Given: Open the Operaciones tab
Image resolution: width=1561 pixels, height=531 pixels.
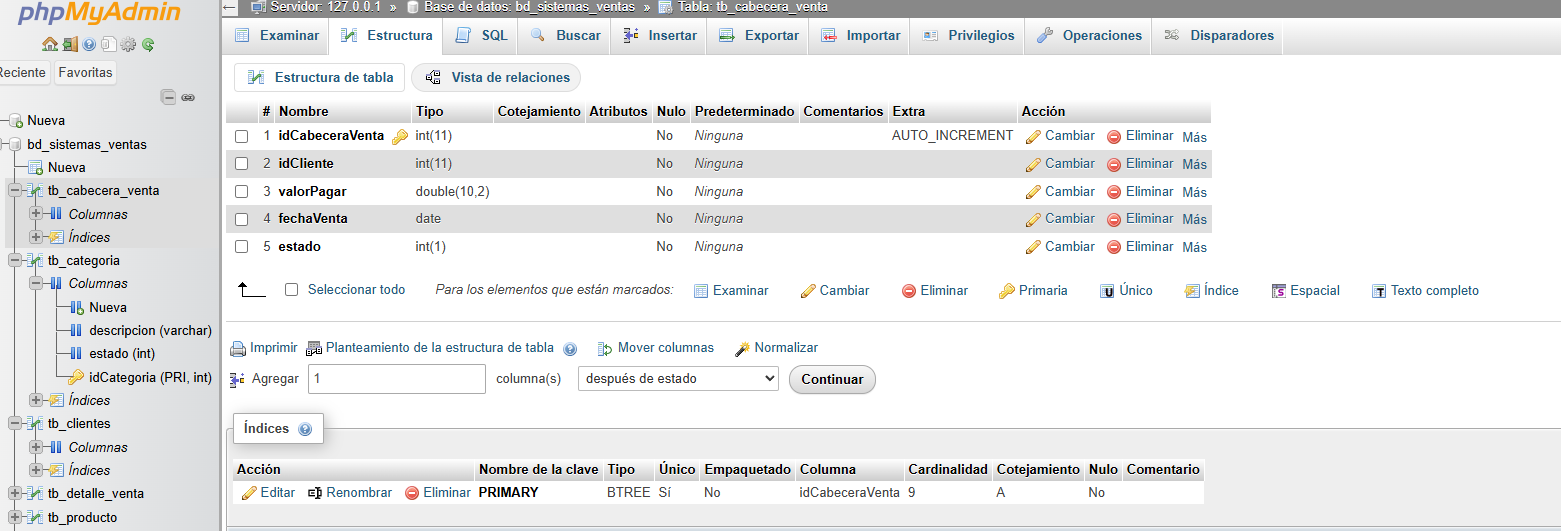Looking at the screenshot, I should pyautogui.click(x=1089, y=36).
